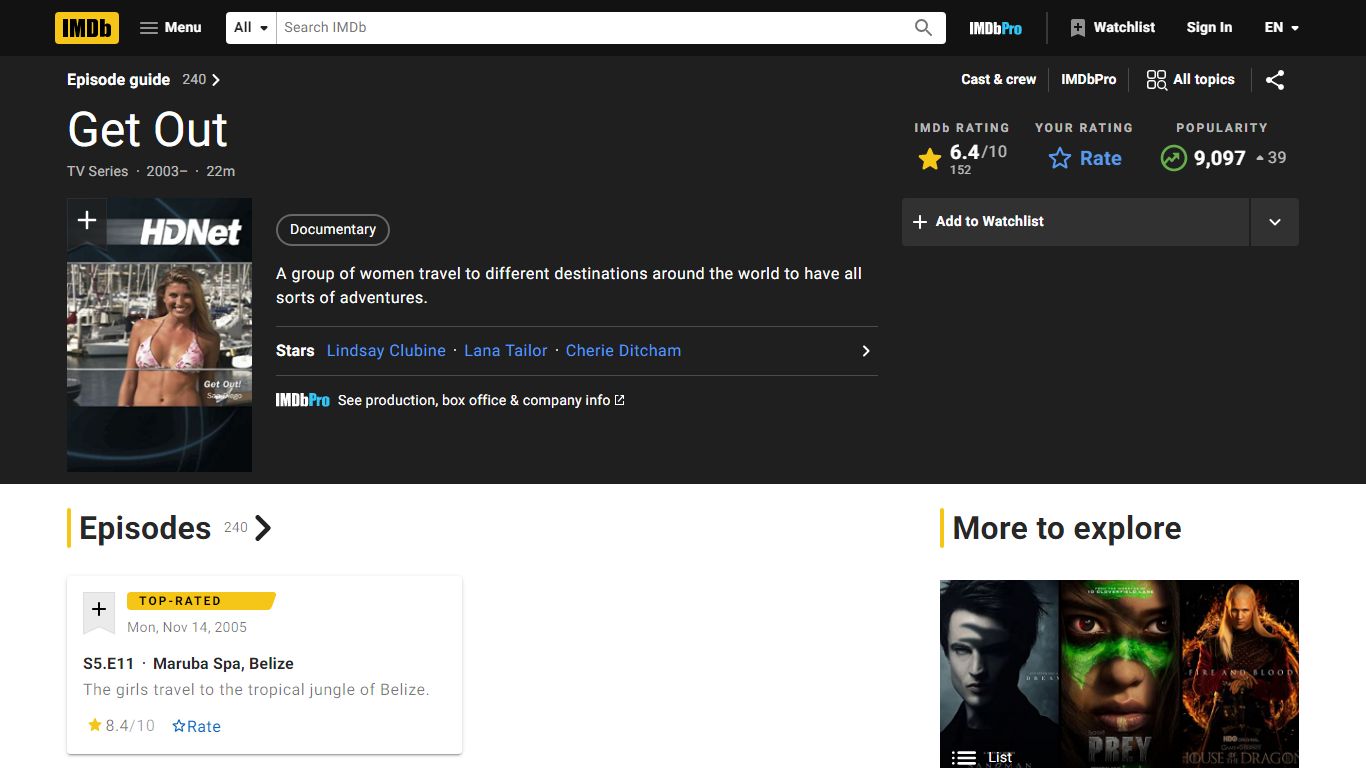Open episode S5.E11 Maruba Spa, Belize
The image size is (1366, 768).
[x=188, y=664]
